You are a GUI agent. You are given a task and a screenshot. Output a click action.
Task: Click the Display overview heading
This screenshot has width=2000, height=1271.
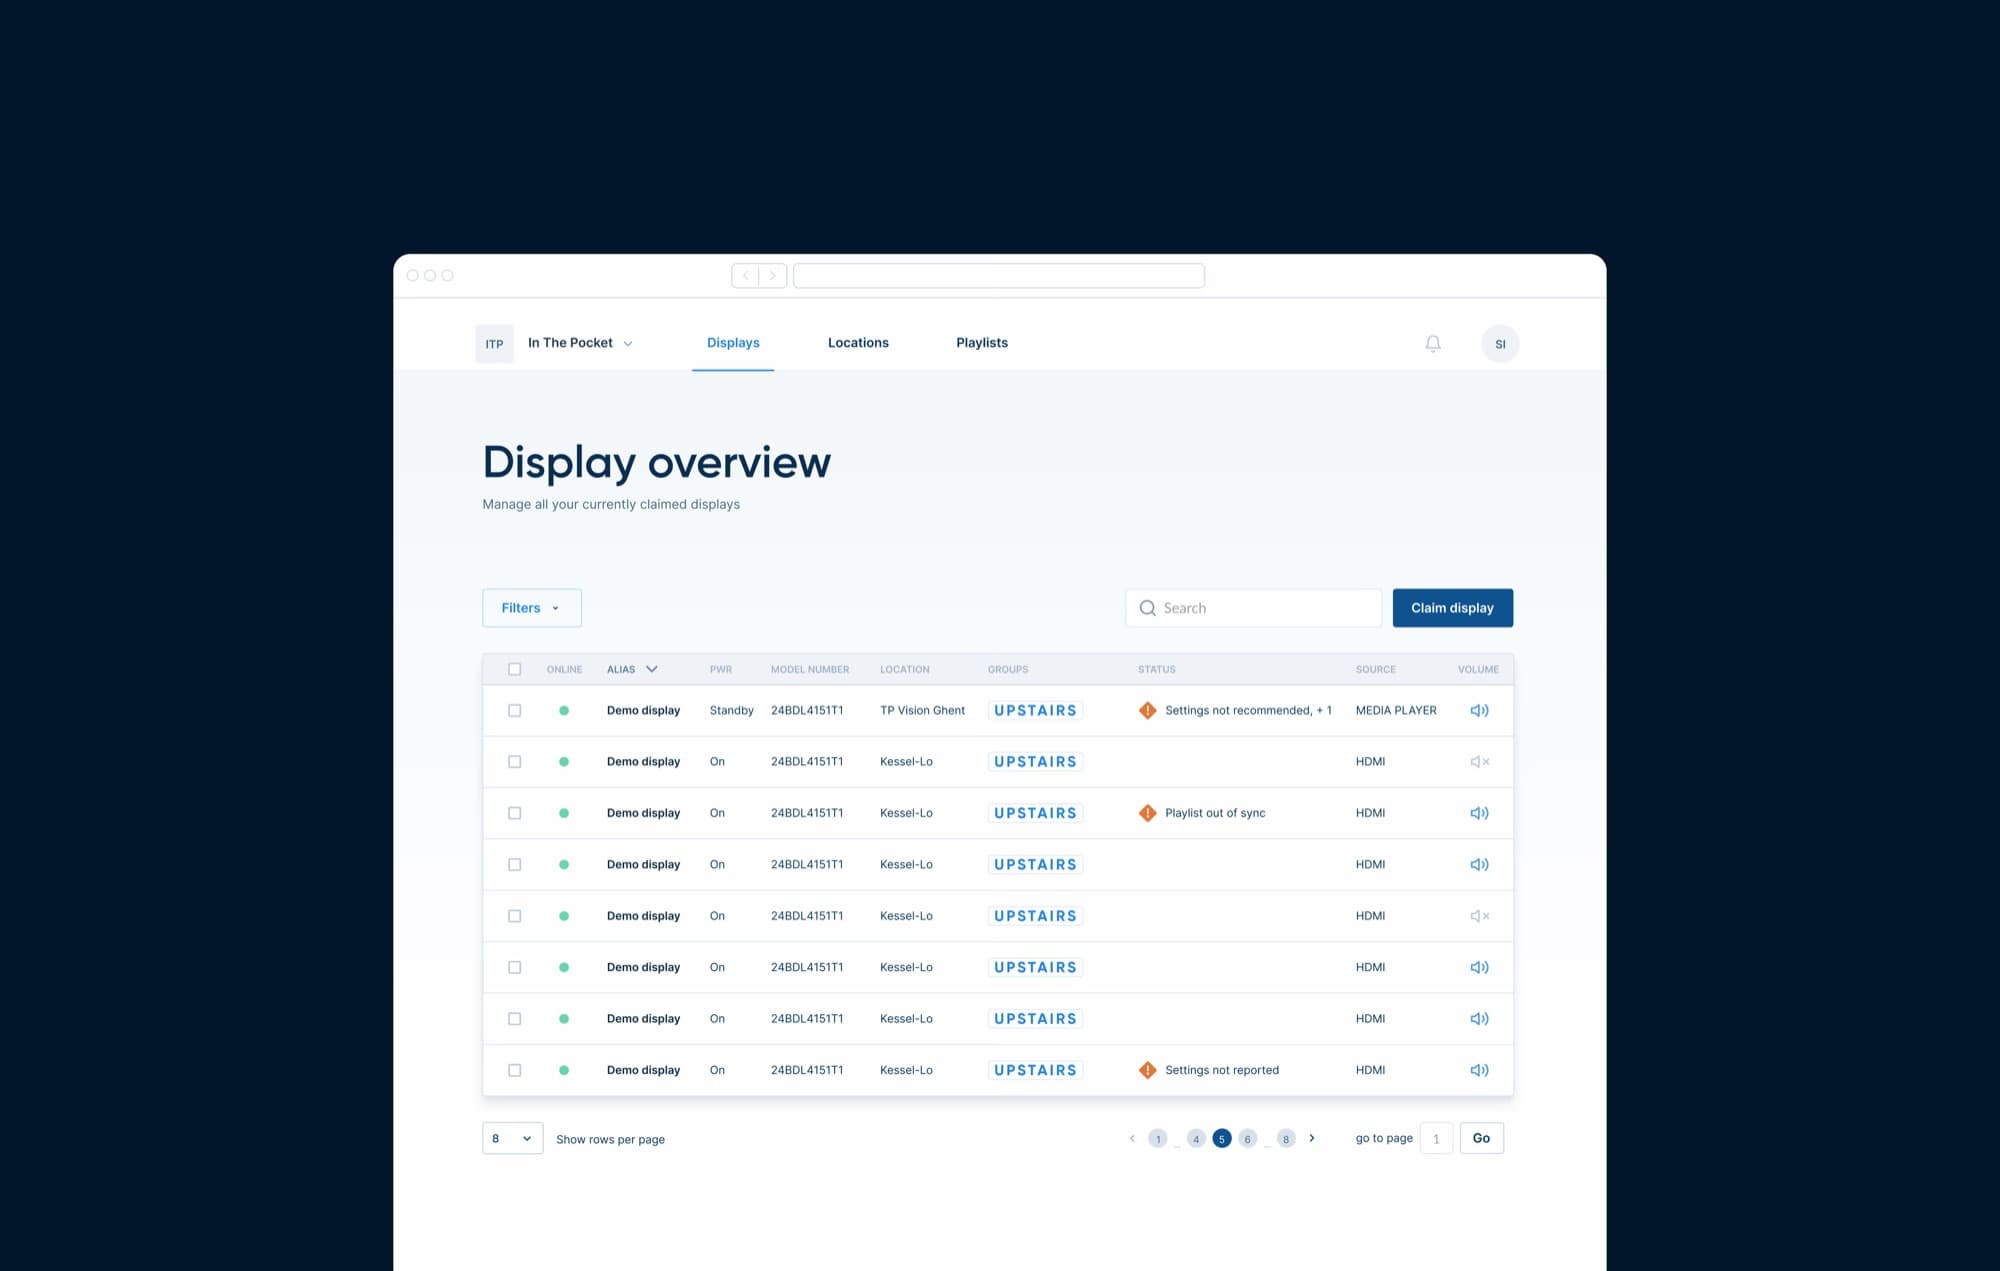click(657, 463)
